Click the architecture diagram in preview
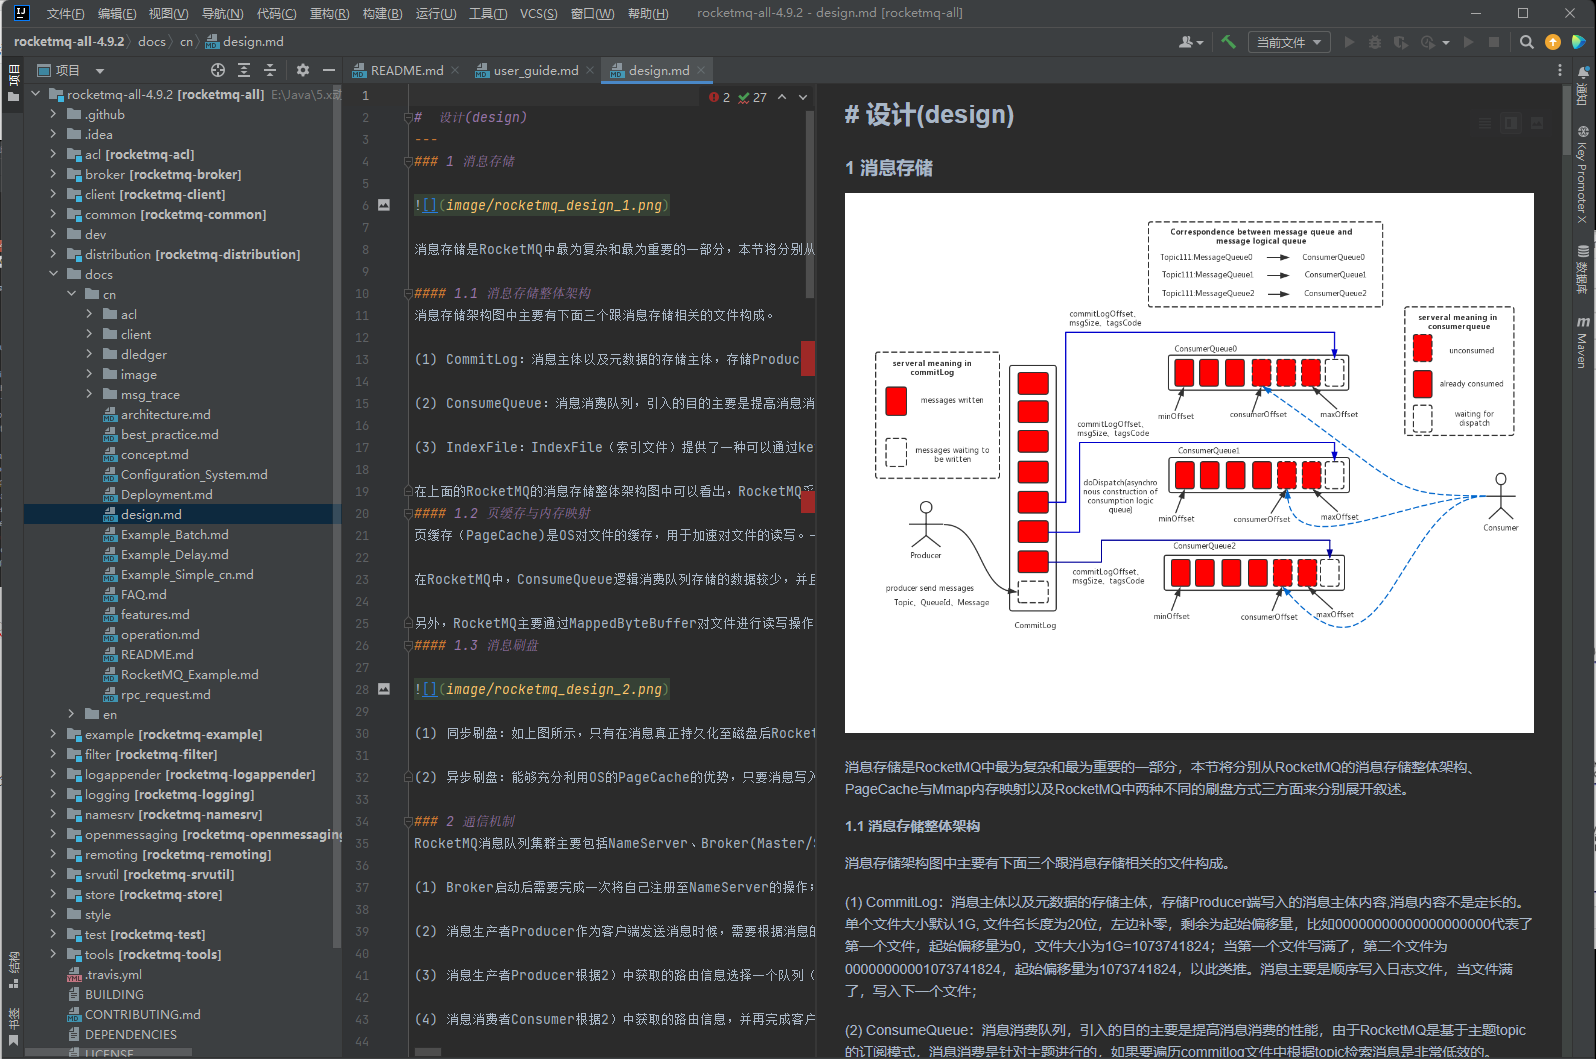 (x=1189, y=463)
